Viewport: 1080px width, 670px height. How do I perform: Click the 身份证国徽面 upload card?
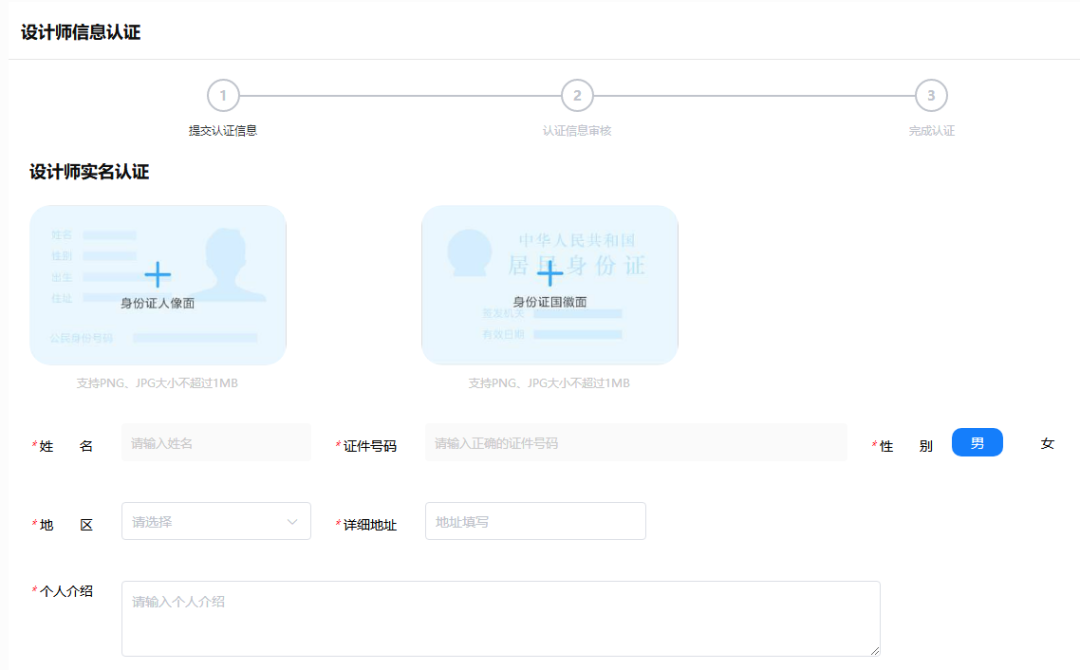coord(550,285)
